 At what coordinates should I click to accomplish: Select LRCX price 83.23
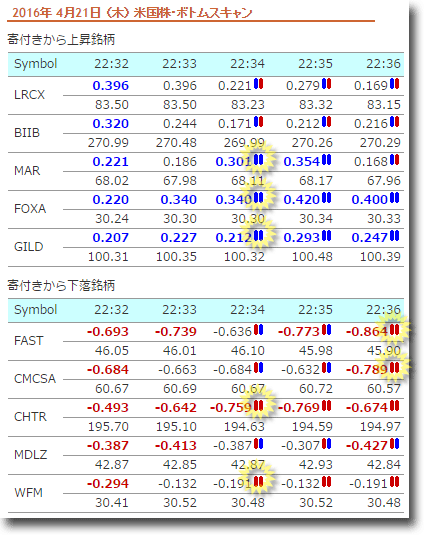pyautogui.click(x=248, y=104)
